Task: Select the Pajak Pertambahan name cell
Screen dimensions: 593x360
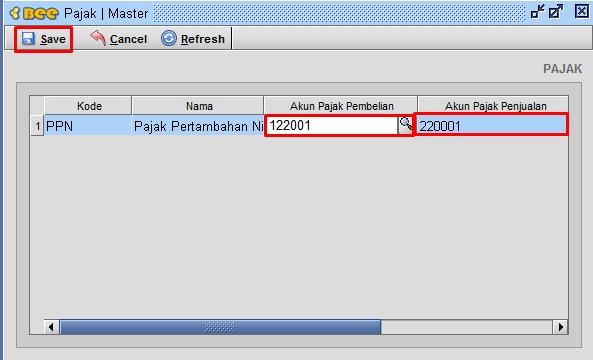Action: pyautogui.click(x=198, y=126)
